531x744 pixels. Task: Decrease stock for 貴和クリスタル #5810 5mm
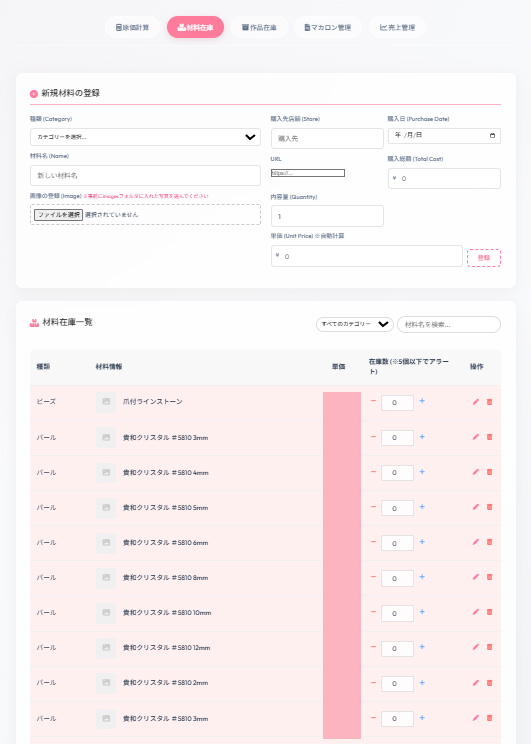373,507
